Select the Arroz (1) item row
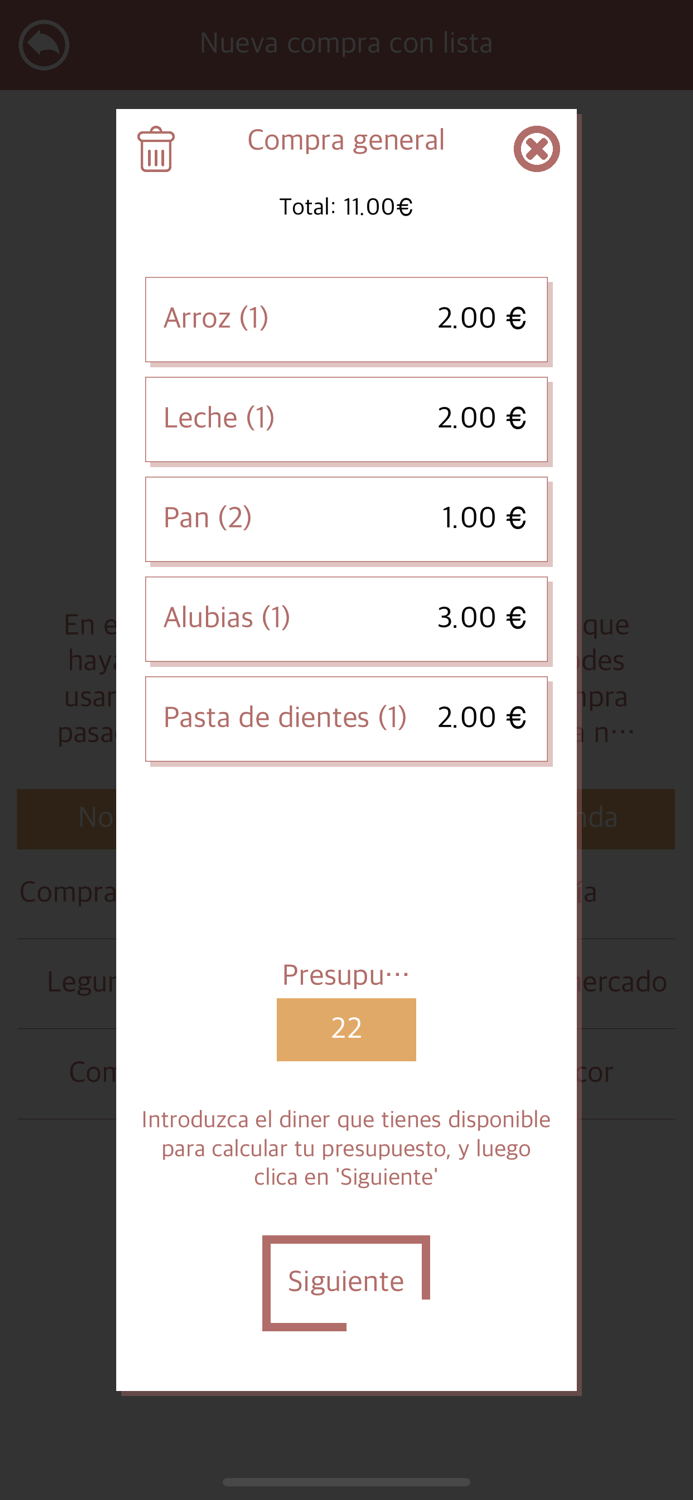This screenshot has height=1500, width=693. [346, 318]
